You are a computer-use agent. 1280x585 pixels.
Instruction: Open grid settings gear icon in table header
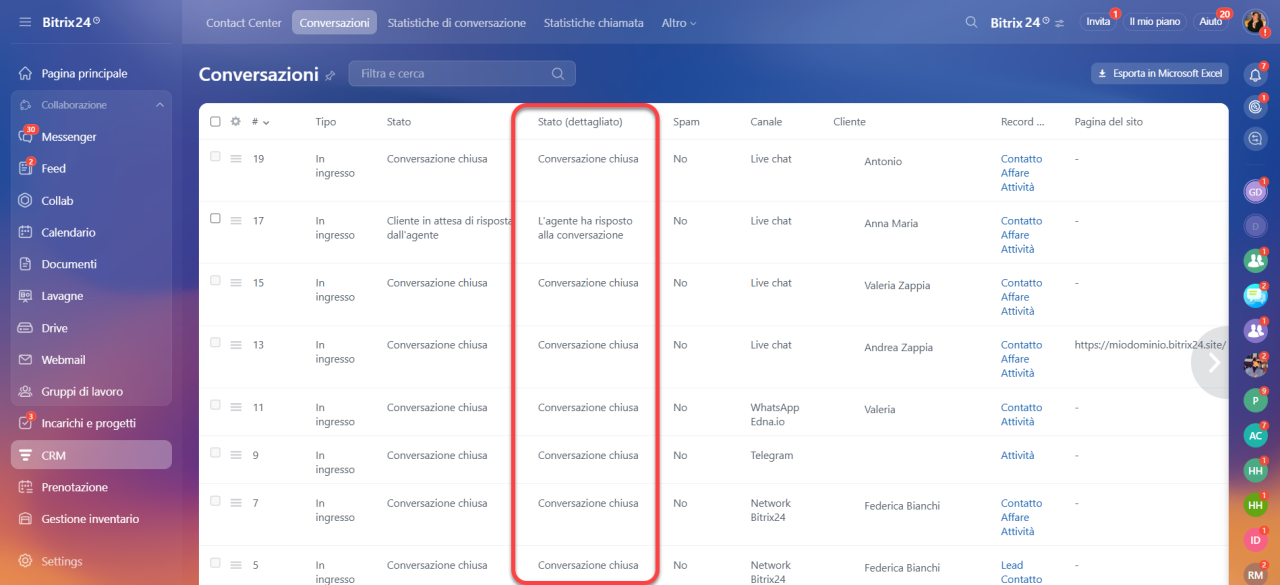236,122
